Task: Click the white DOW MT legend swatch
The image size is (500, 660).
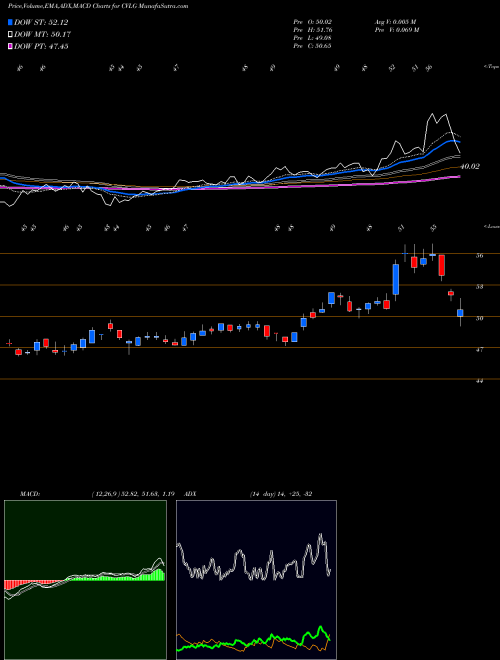Action: (11, 35)
